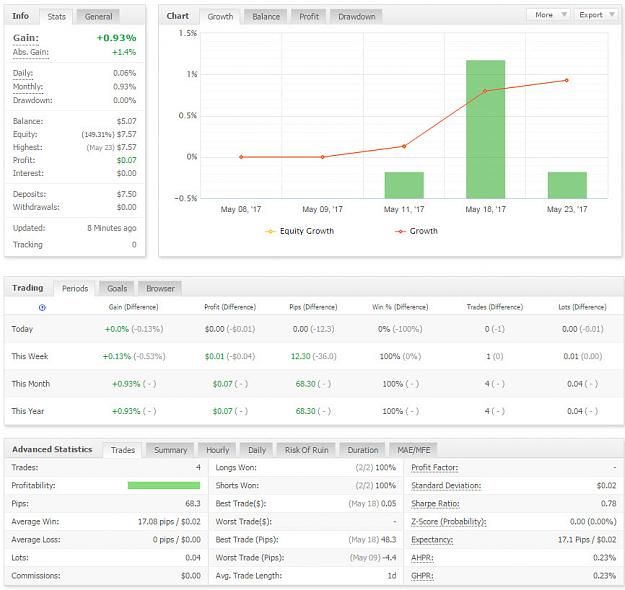
Task: Open the Browser tab
Action: pos(160,289)
